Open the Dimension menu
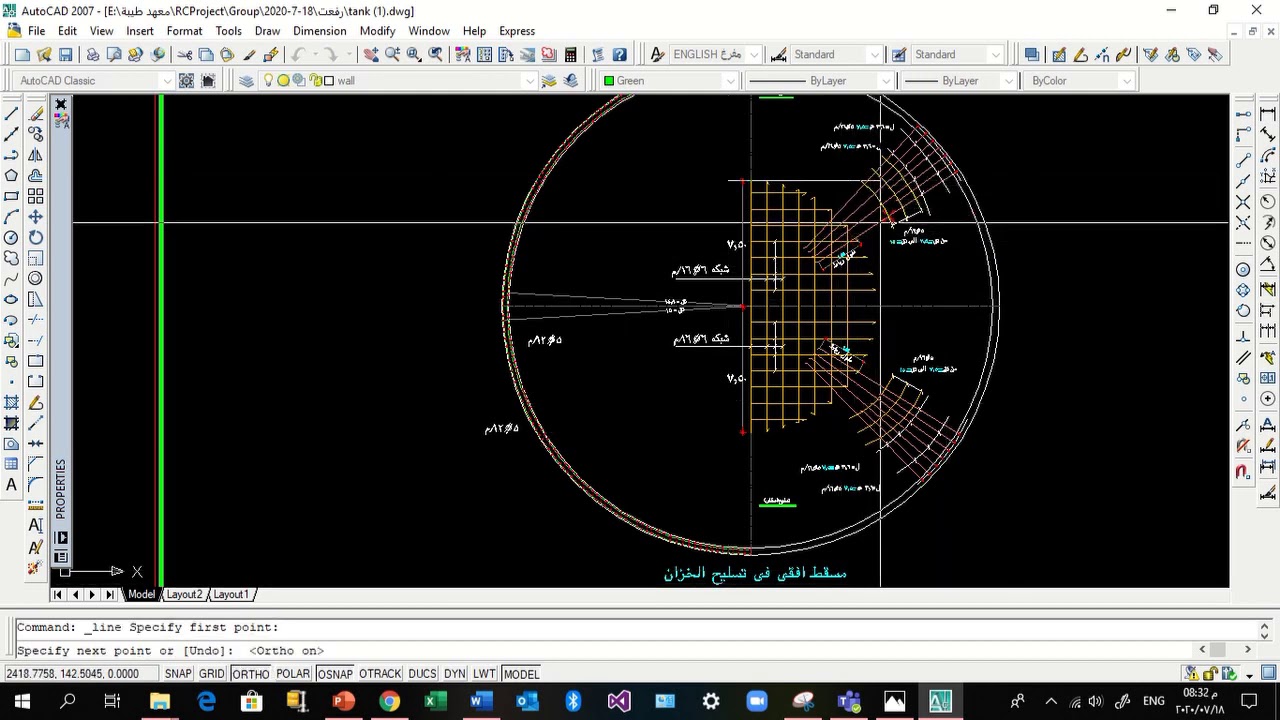The image size is (1280, 720). coord(319,31)
